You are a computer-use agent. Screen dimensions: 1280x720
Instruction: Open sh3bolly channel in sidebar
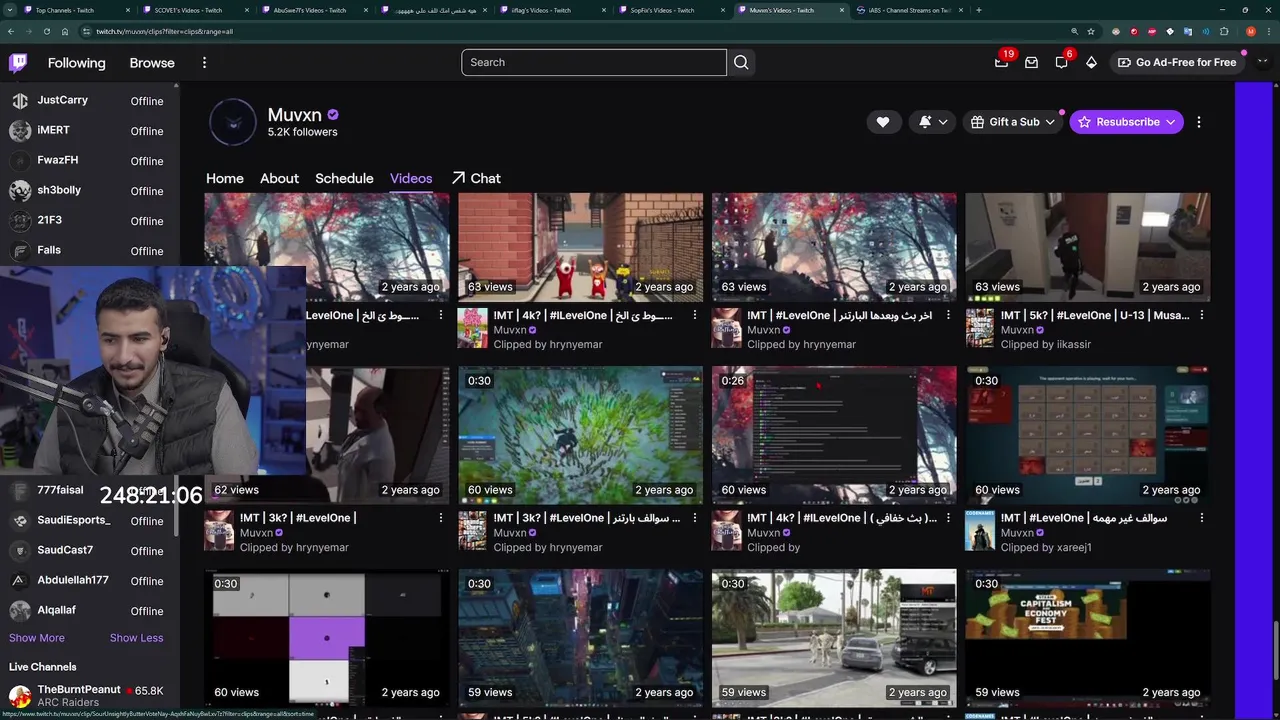[x=88, y=191]
